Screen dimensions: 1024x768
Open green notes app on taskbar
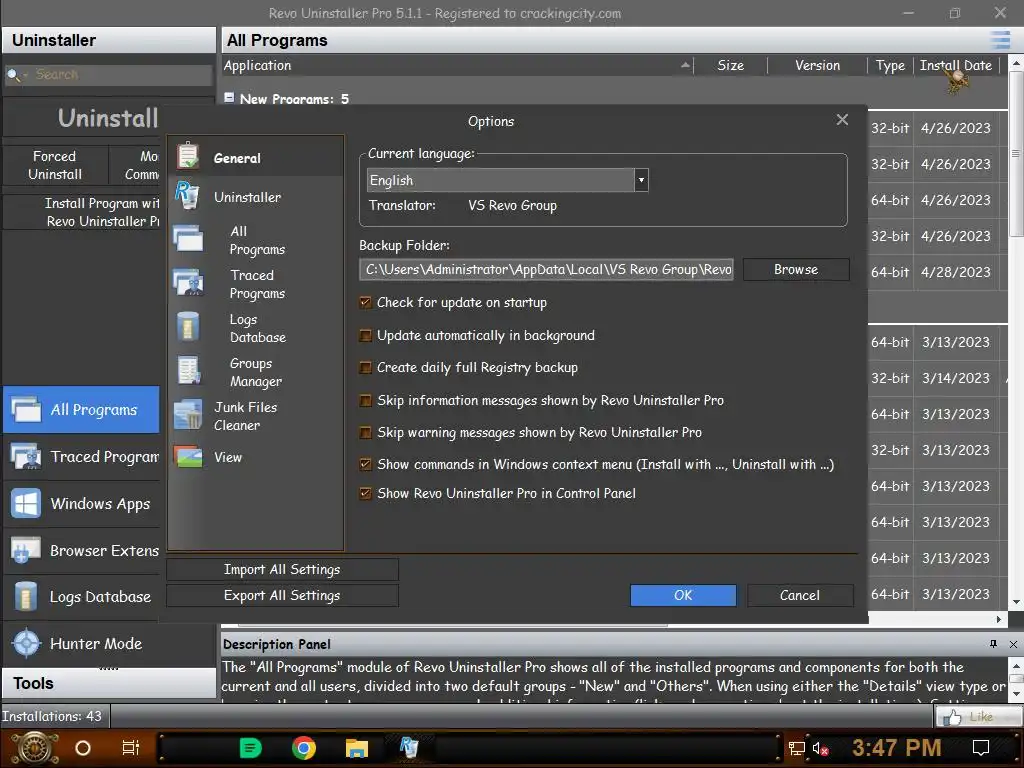click(250, 748)
